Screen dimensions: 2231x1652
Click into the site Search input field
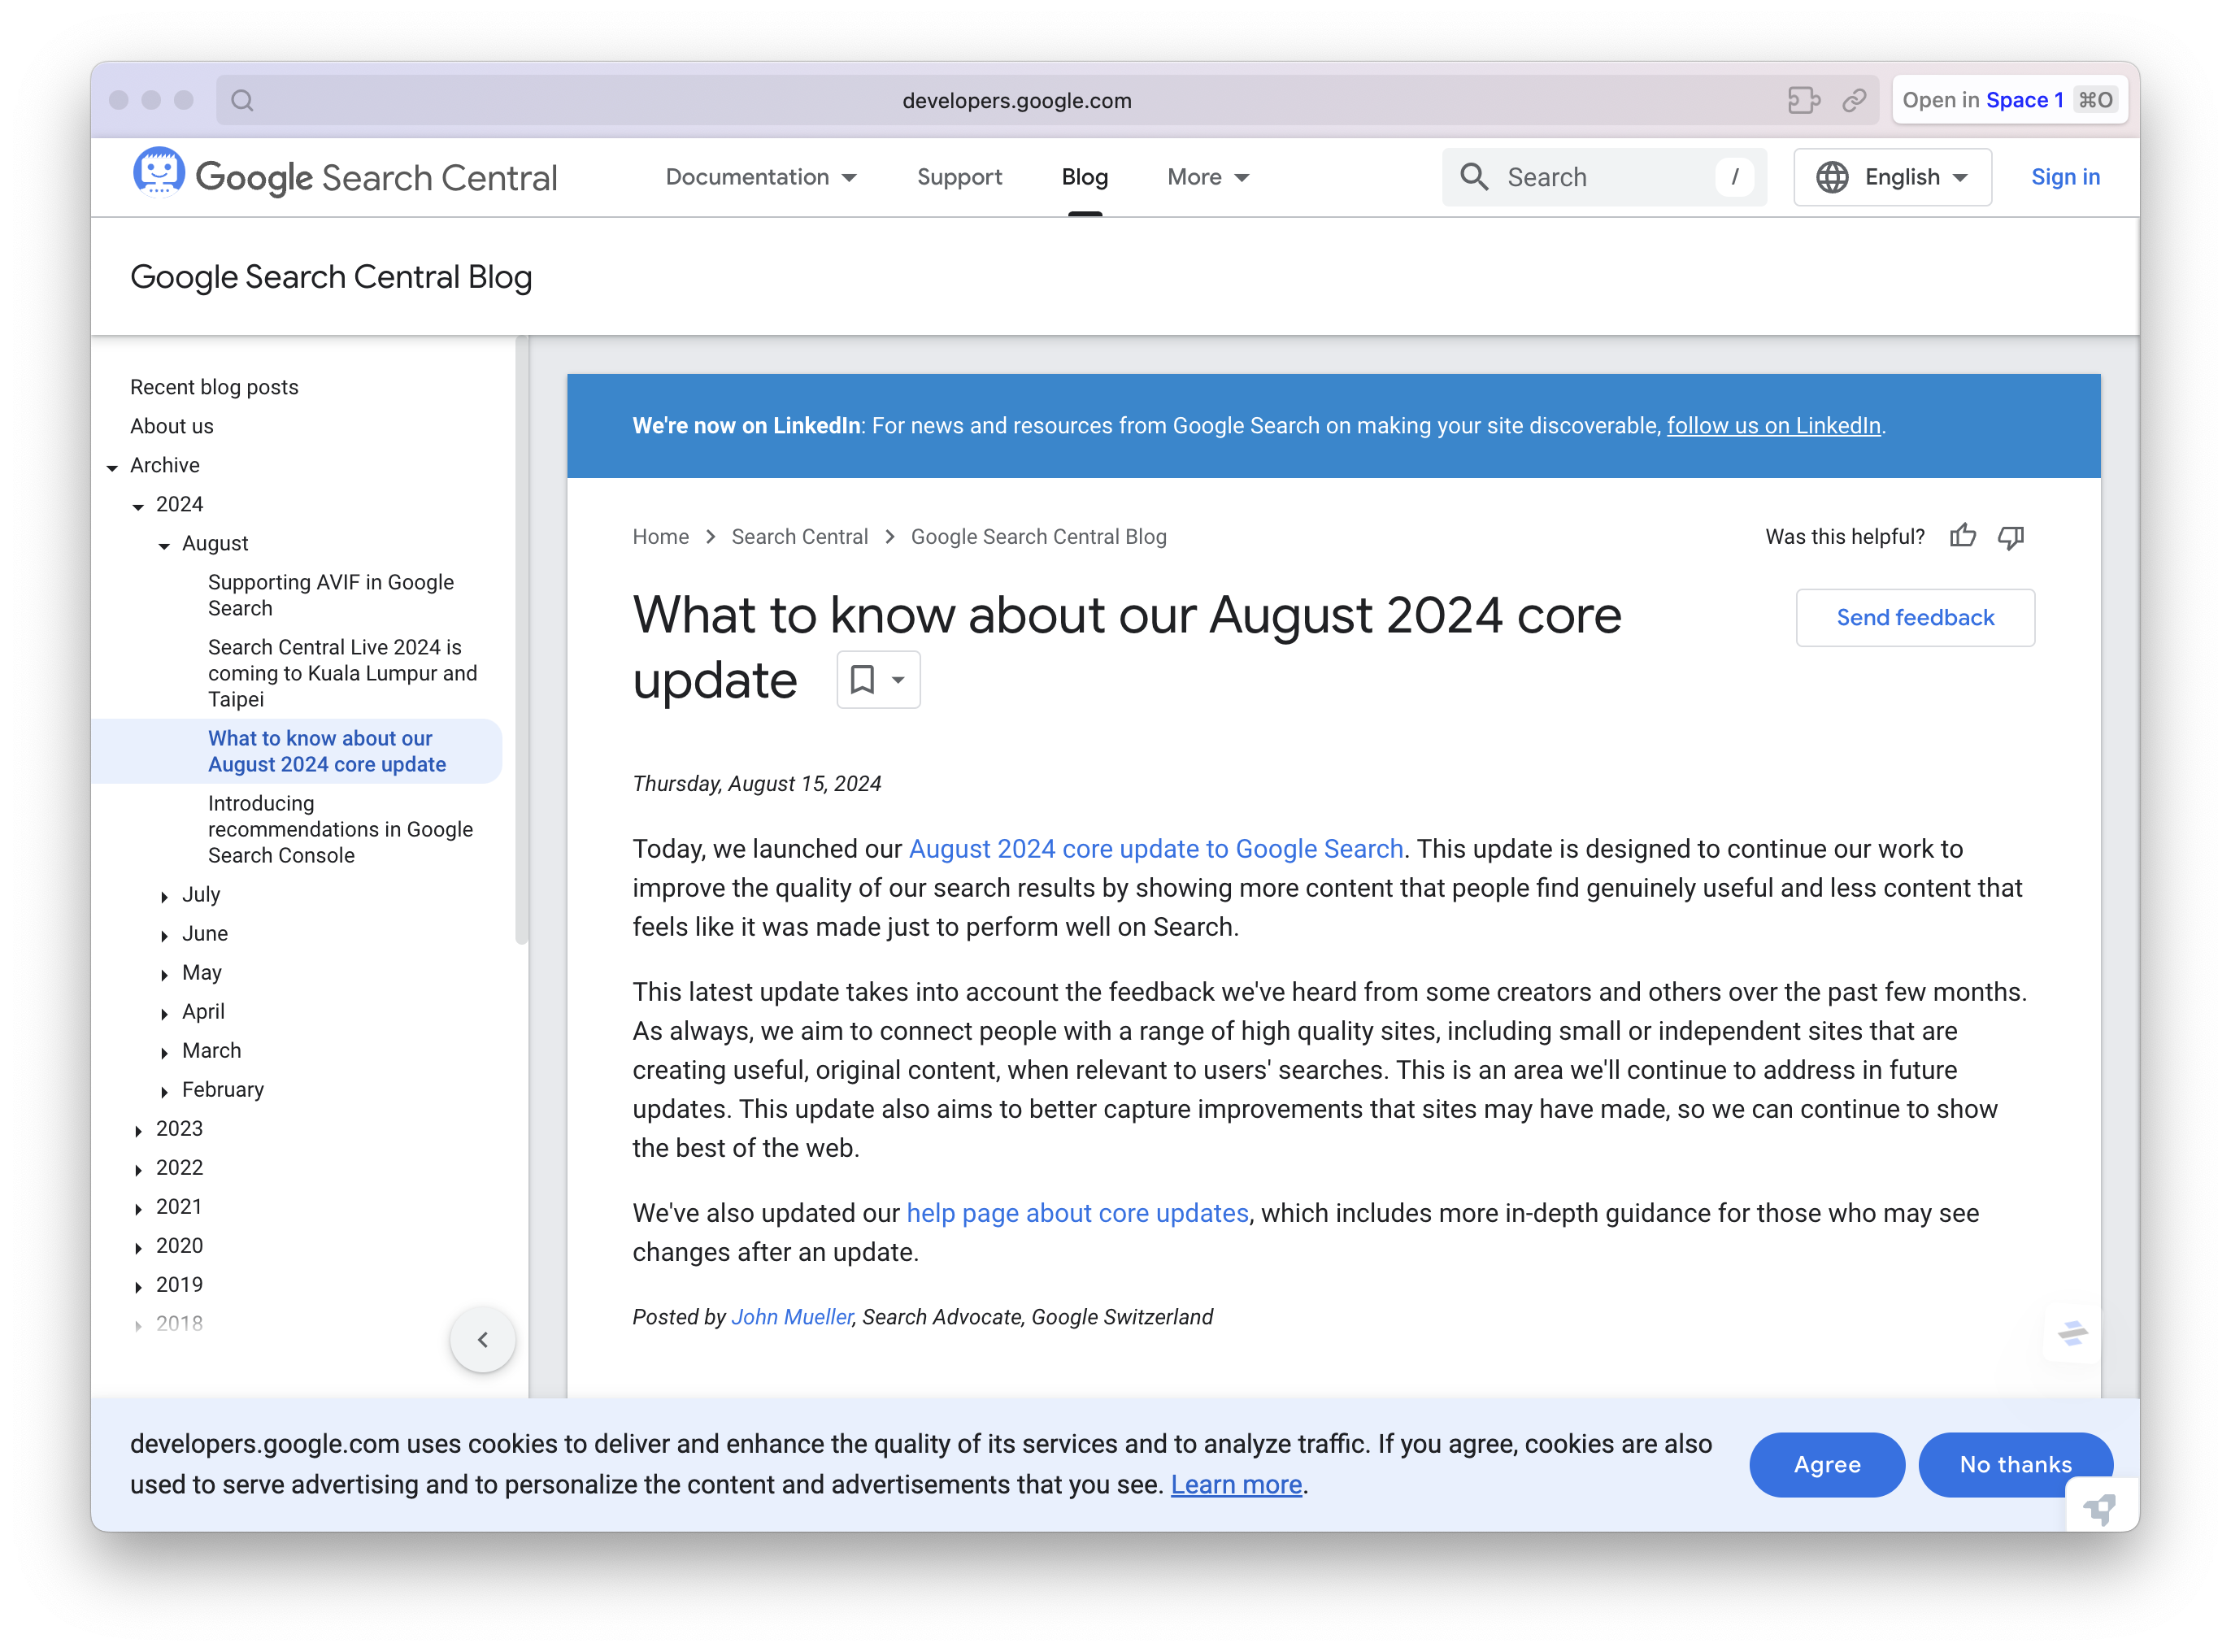pos(1603,177)
